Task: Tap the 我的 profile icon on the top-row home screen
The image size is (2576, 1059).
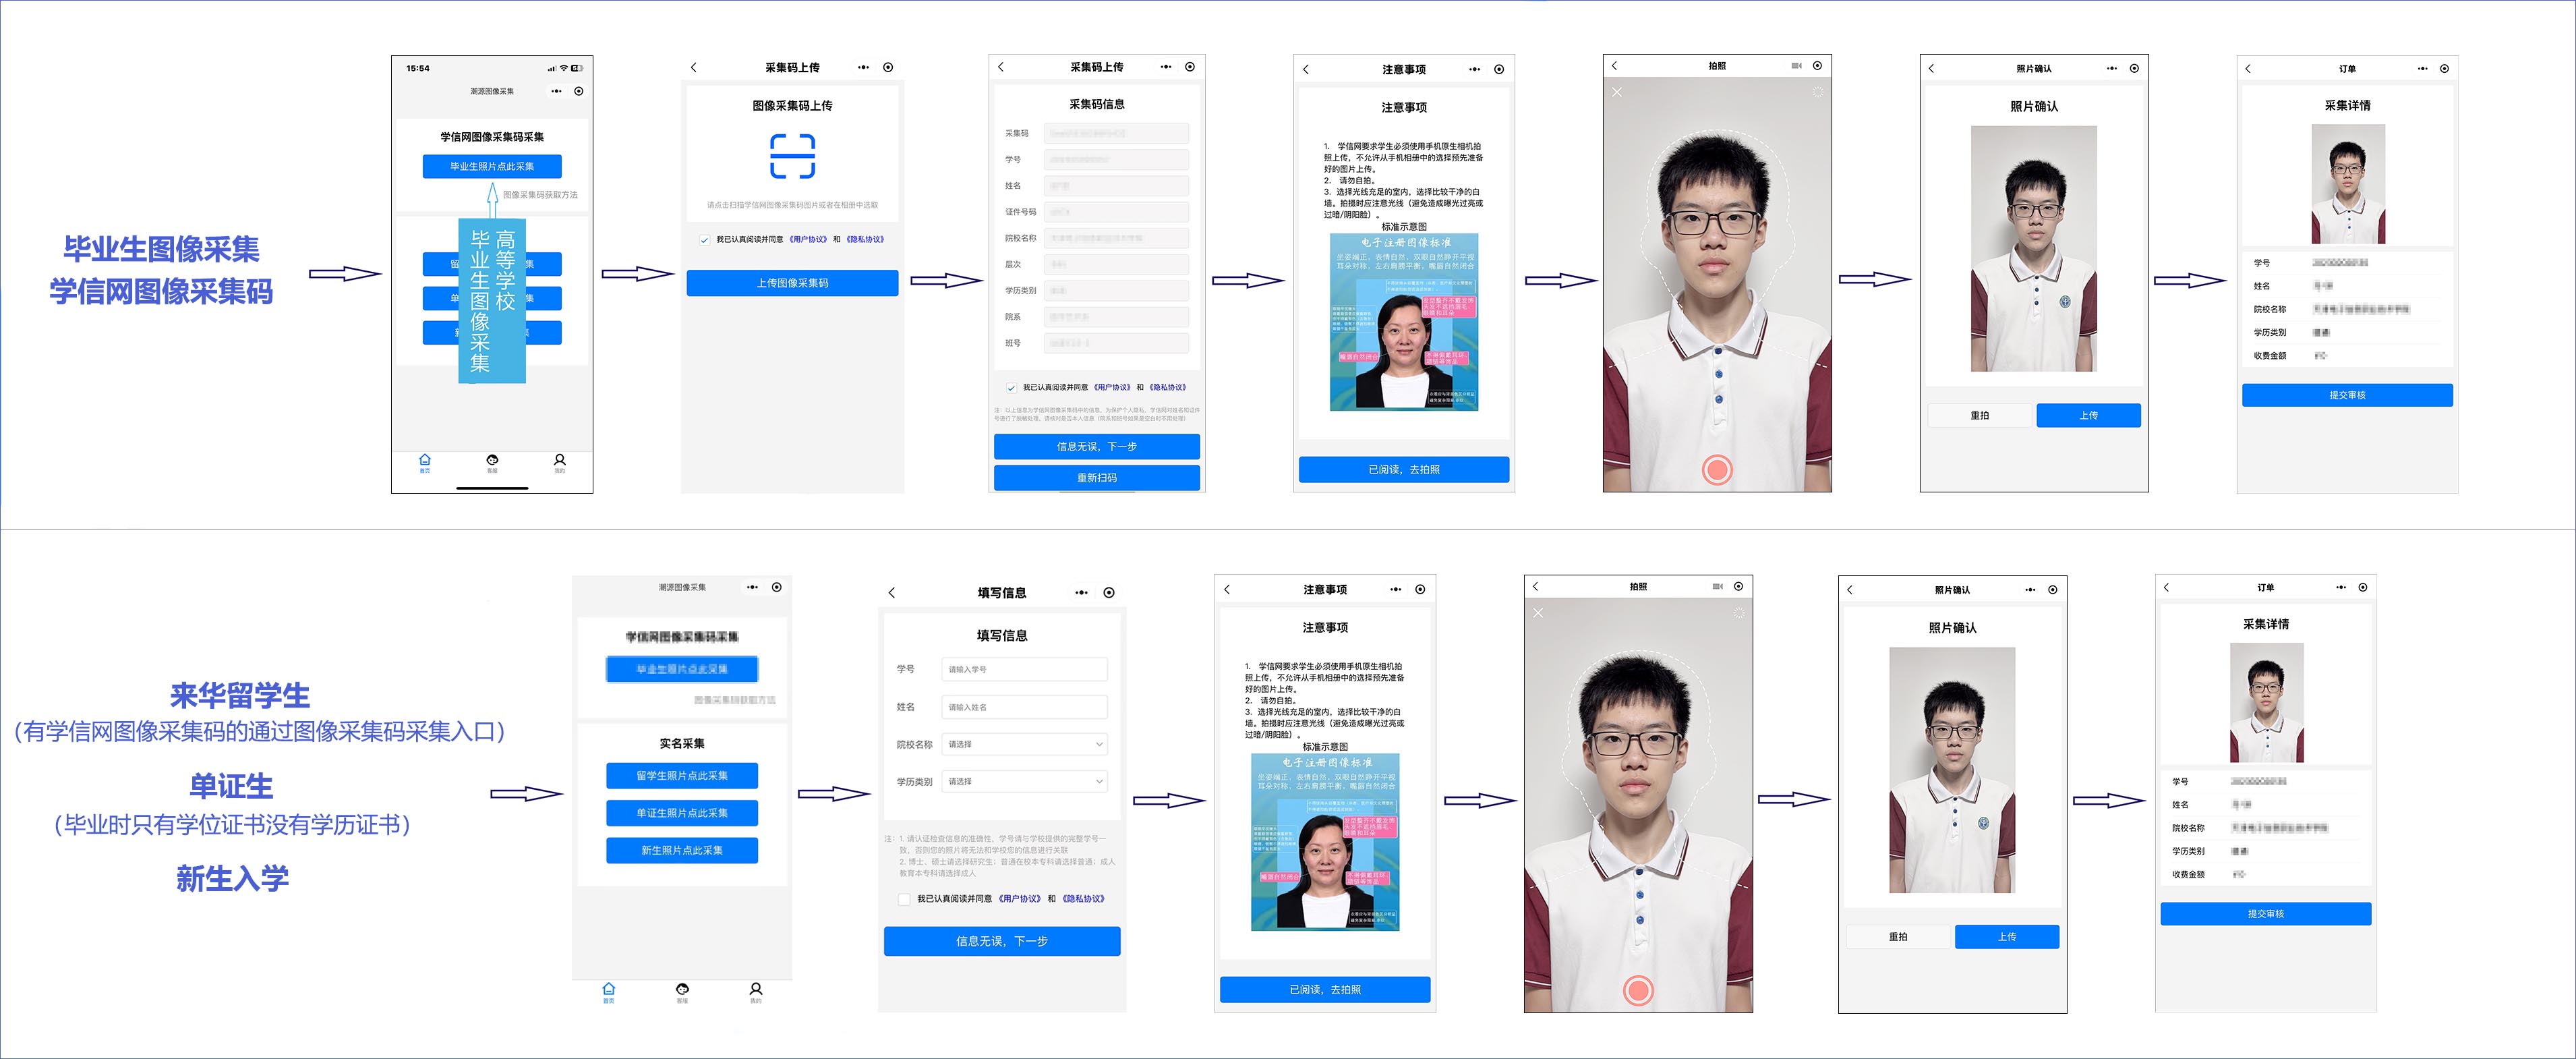Action: click(560, 461)
